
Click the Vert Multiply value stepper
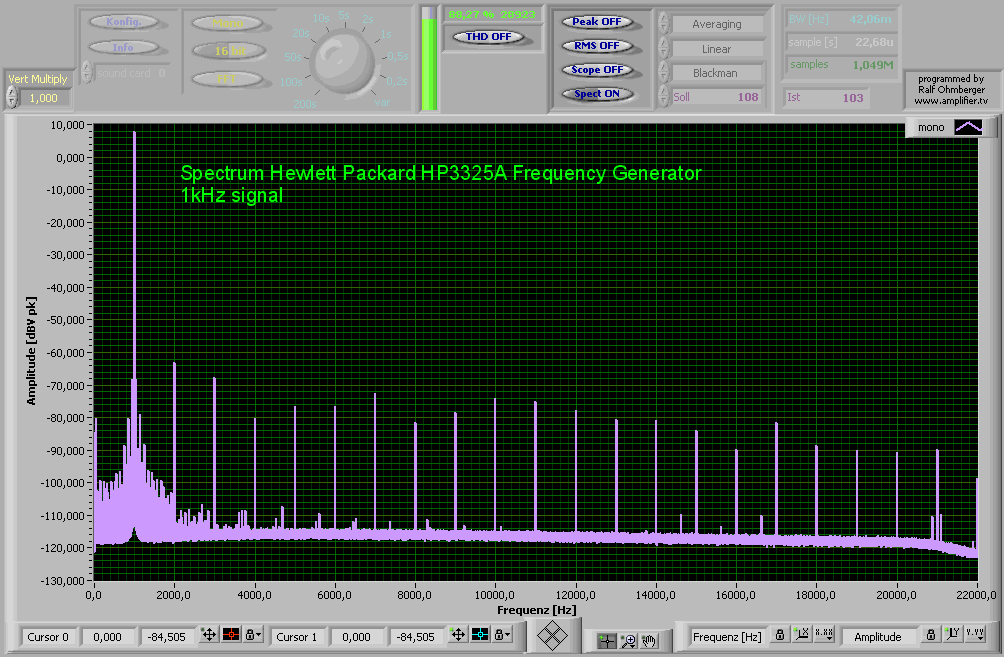click(12, 98)
